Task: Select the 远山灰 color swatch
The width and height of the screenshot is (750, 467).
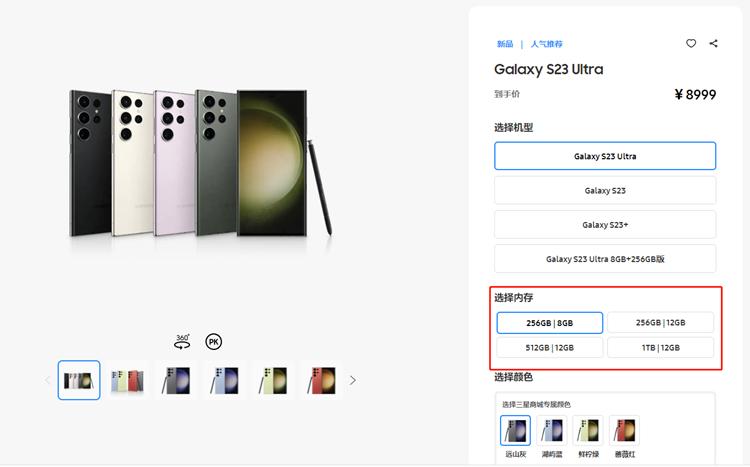Action: point(515,431)
